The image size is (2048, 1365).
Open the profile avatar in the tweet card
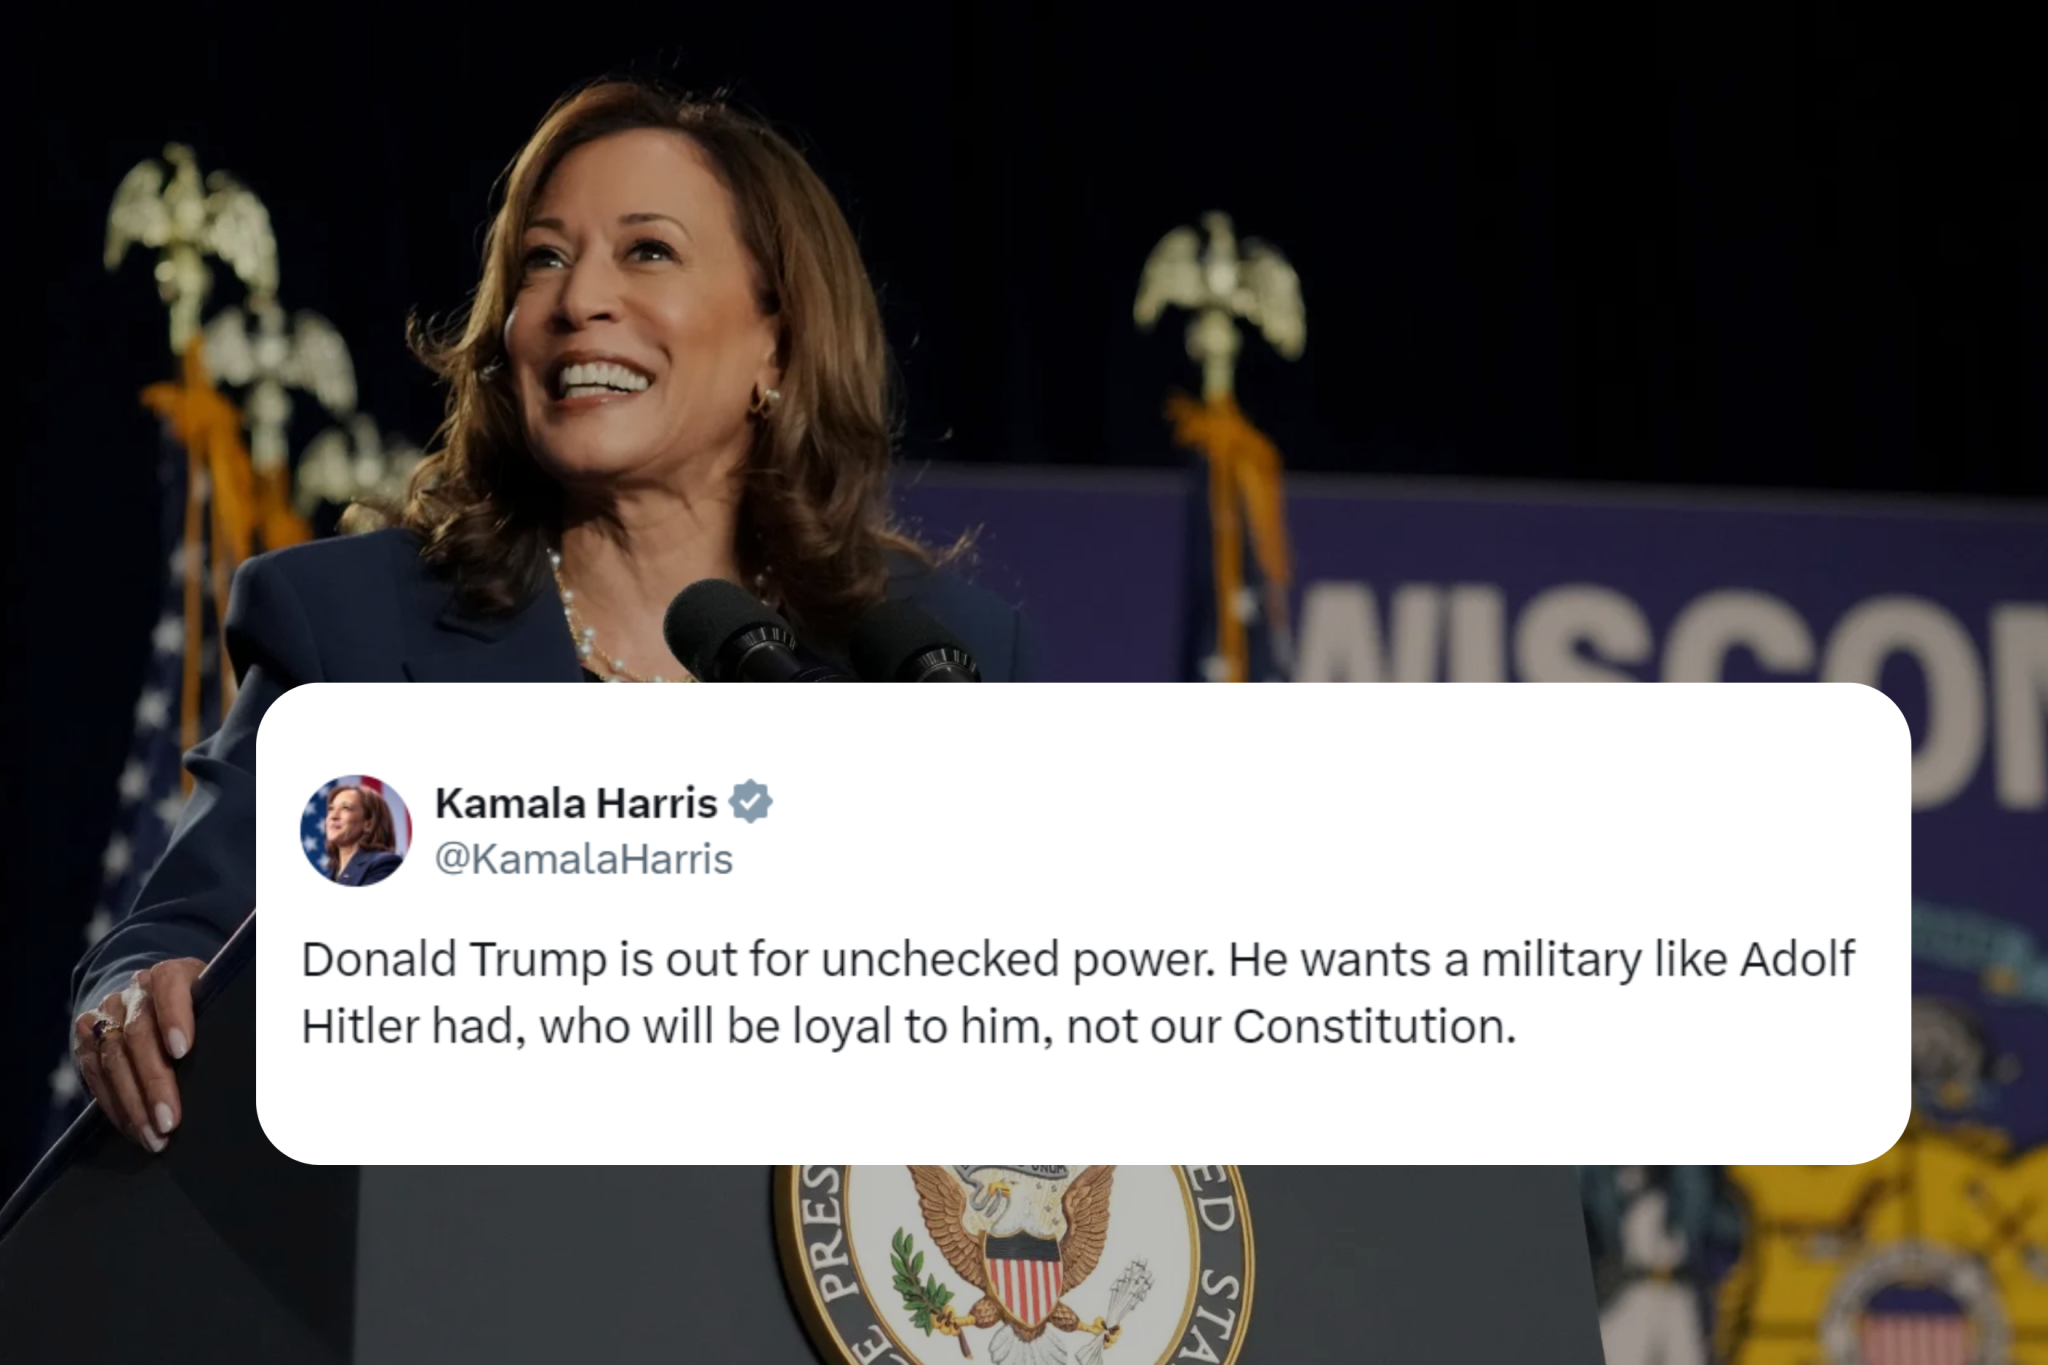pyautogui.click(x=356, y=830)
